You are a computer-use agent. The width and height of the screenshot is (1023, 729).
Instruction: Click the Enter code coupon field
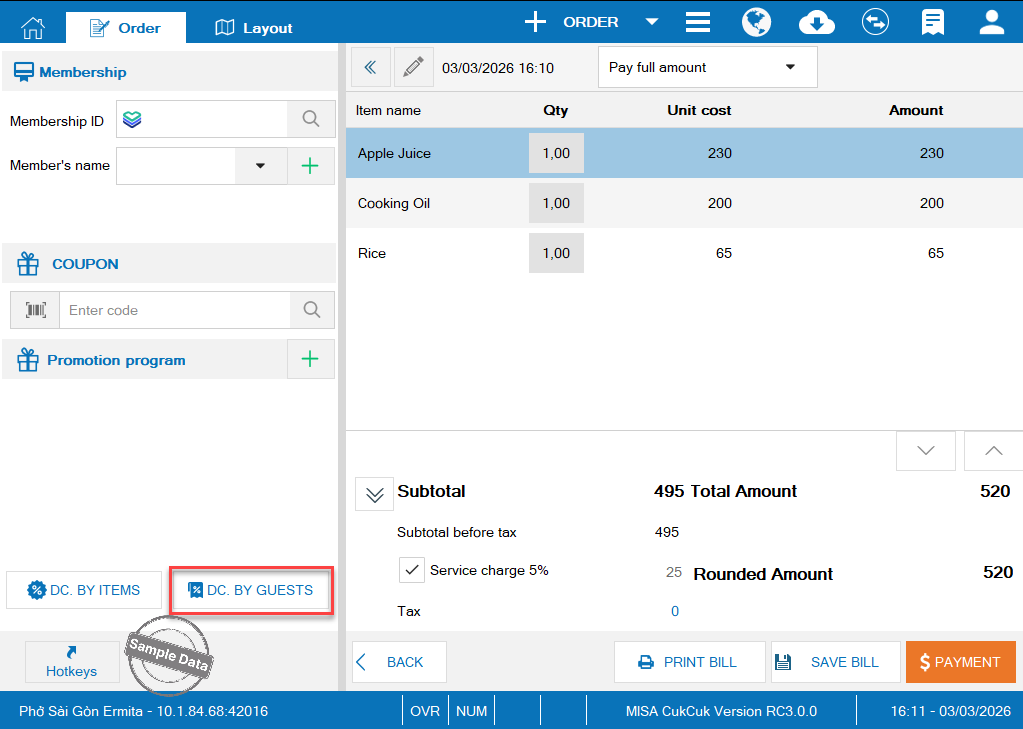pos(174,310)
